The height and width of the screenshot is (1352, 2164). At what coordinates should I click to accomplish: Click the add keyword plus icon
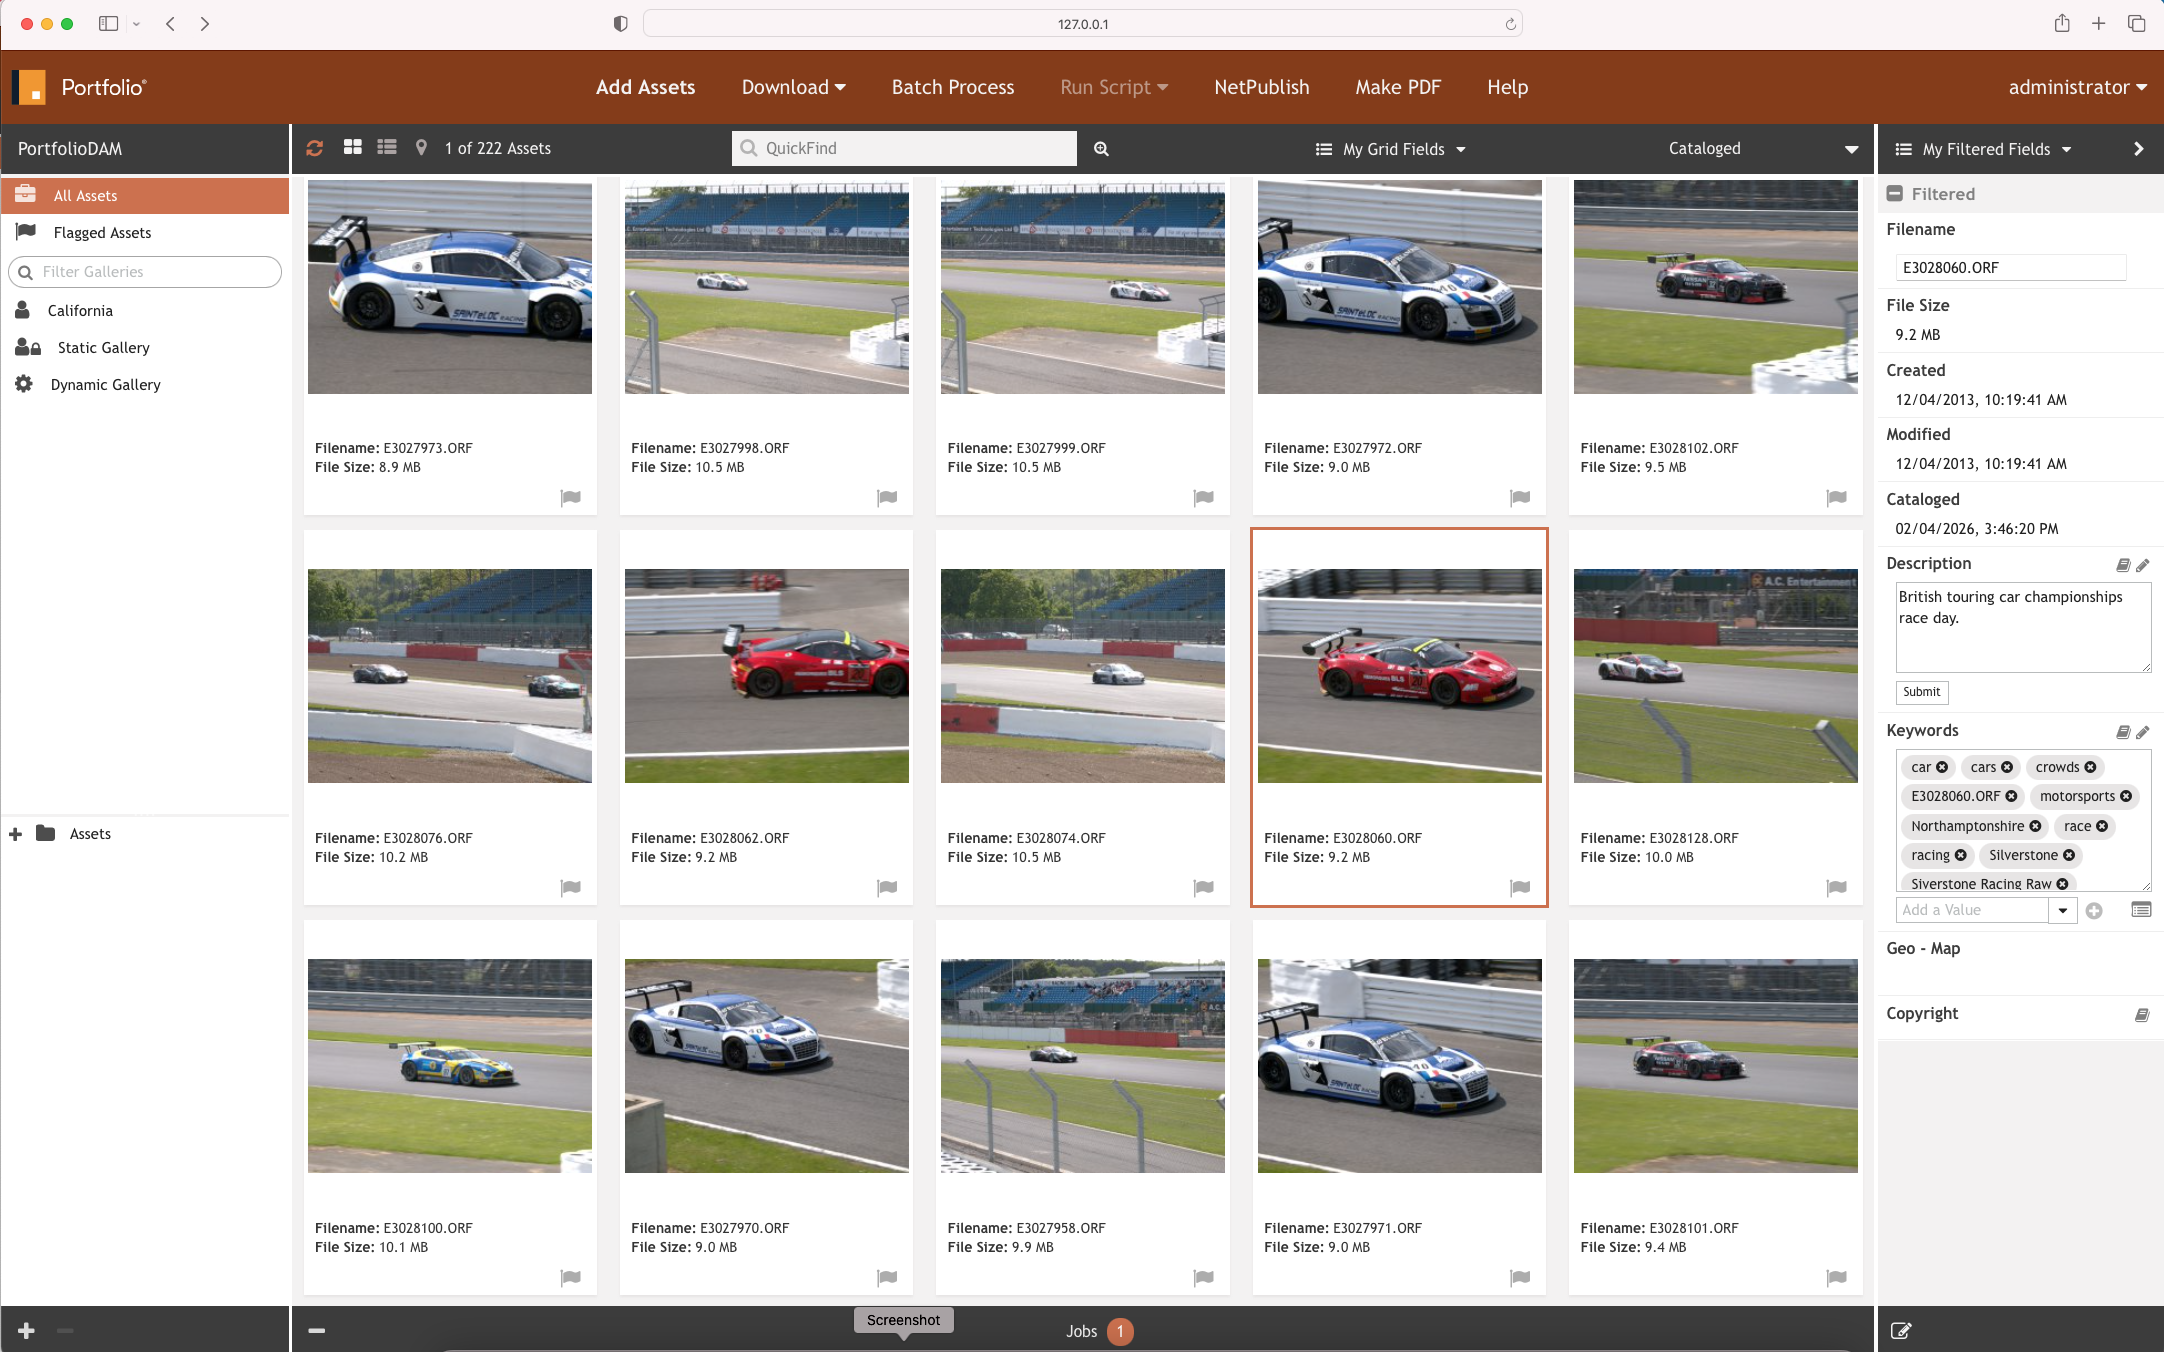click(2094, 910)
